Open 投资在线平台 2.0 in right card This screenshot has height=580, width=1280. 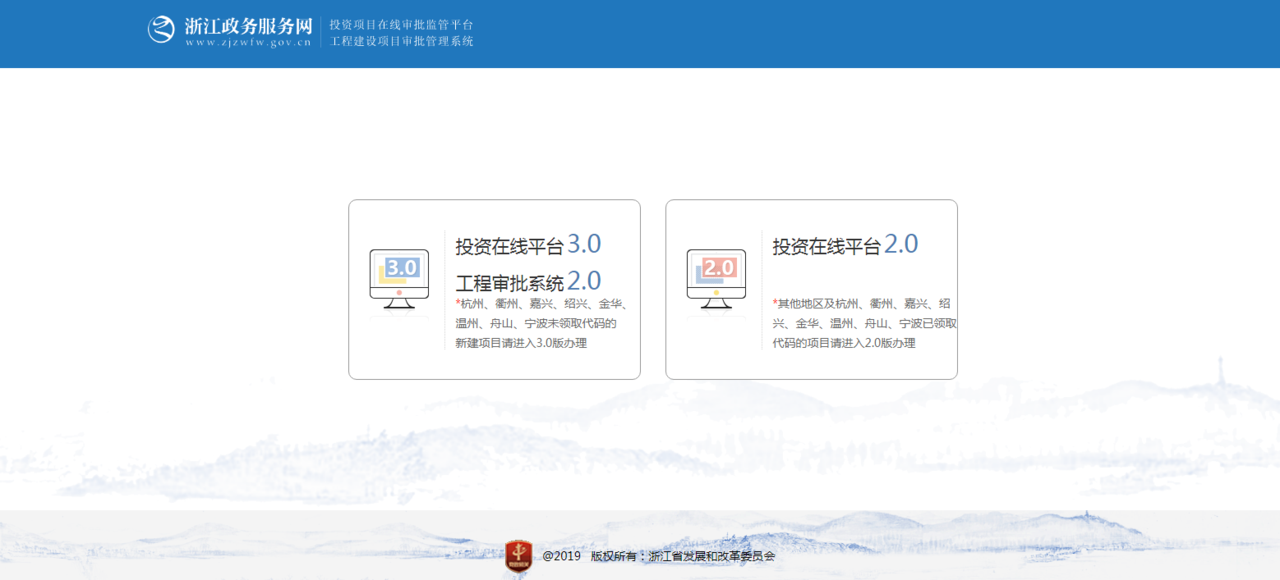point(826,246)
